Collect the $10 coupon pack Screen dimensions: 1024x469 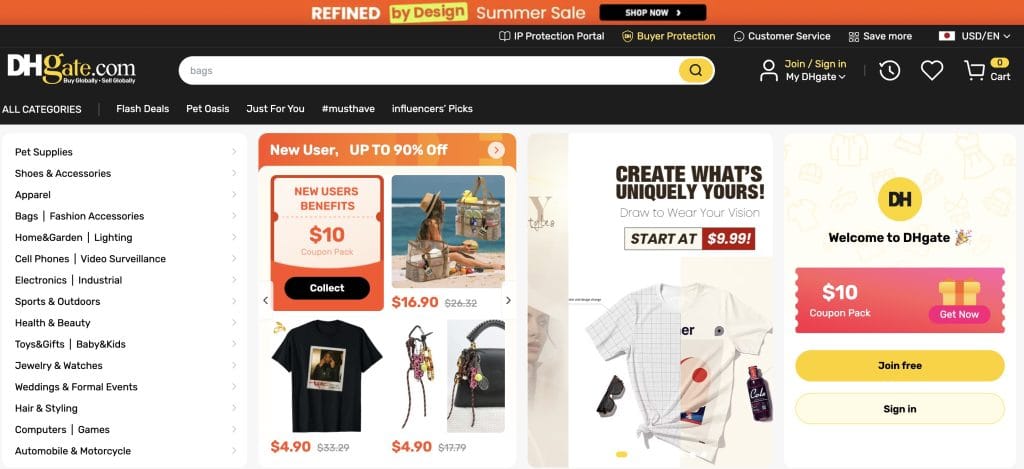(327, 288)
